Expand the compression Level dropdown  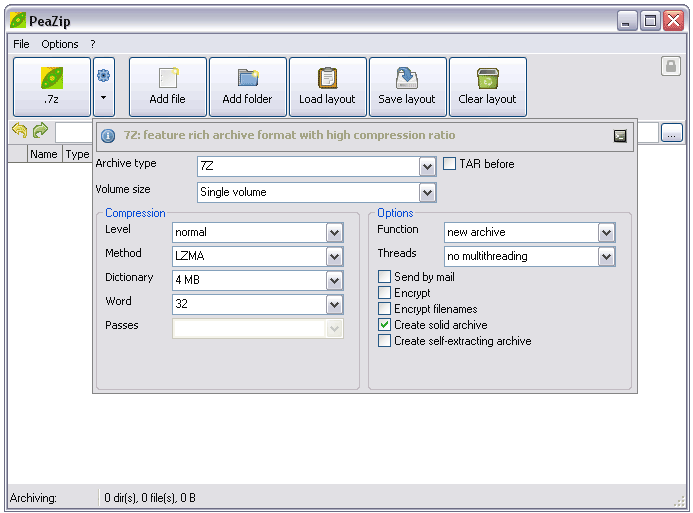click(335, 232)
